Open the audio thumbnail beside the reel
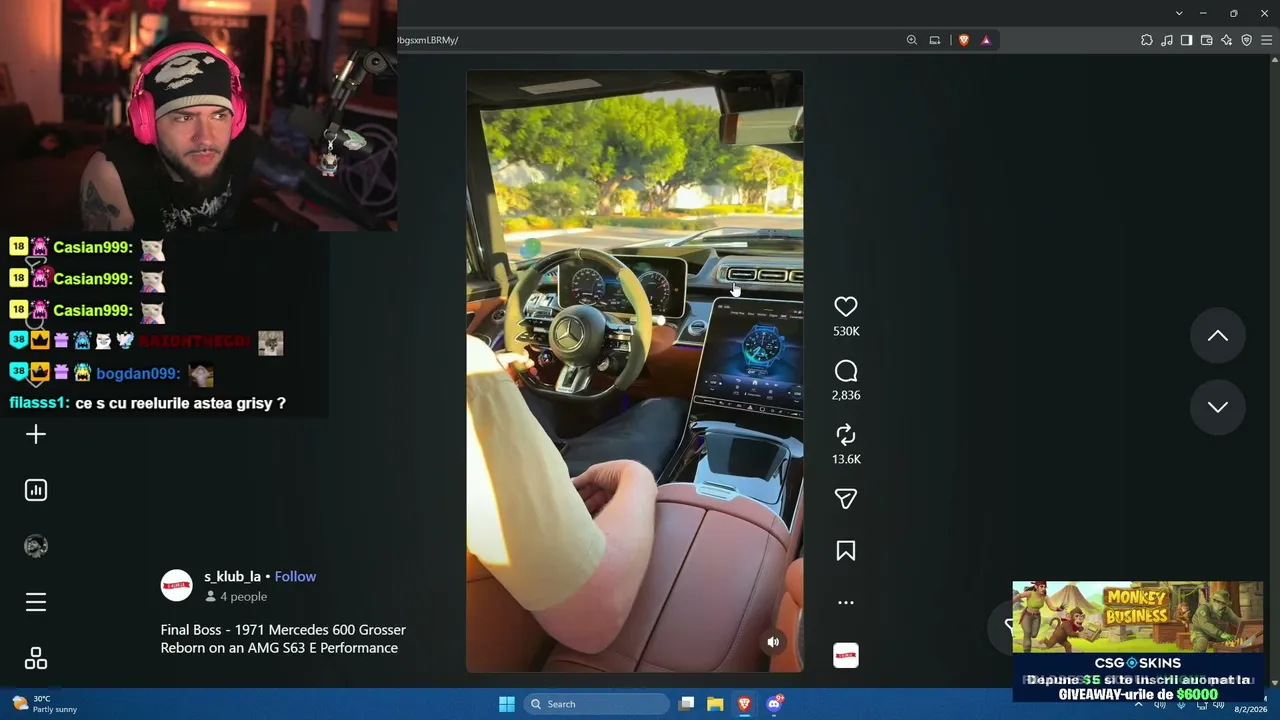The image size is (1280, 720). point(846,655)
